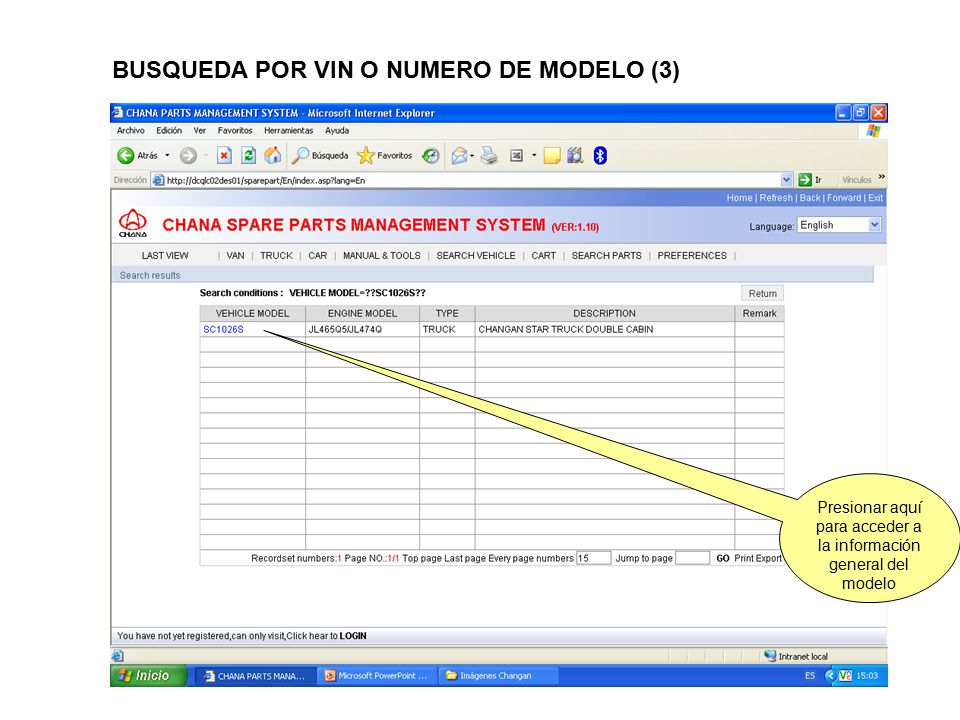Click the Bluetooth toolbar icon
The width and height of the screenshot is (960, 720).
click(600, 156)
